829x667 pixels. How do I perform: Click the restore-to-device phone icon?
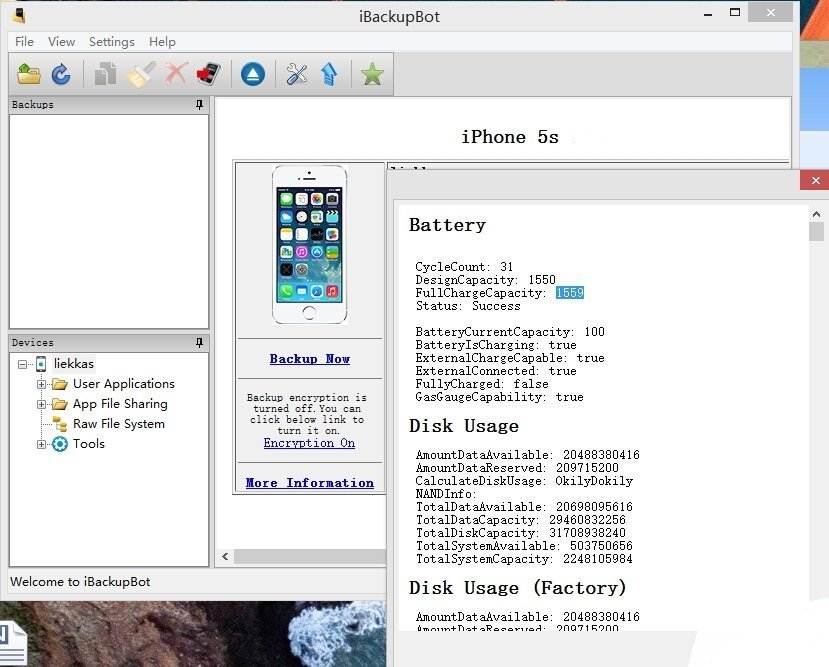[x=208, y=74]
